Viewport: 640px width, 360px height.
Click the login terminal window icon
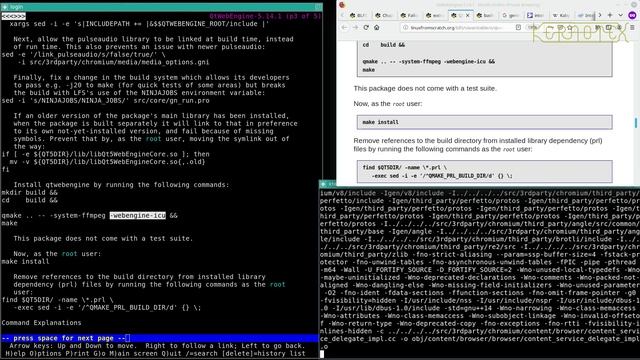[x=5, y=7]
